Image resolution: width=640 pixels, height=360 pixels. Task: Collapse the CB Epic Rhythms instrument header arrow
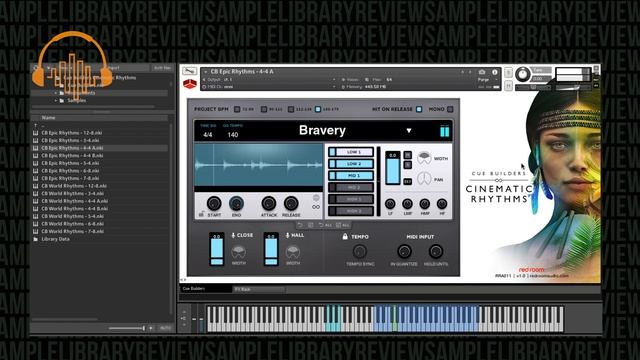coord(205,72)
